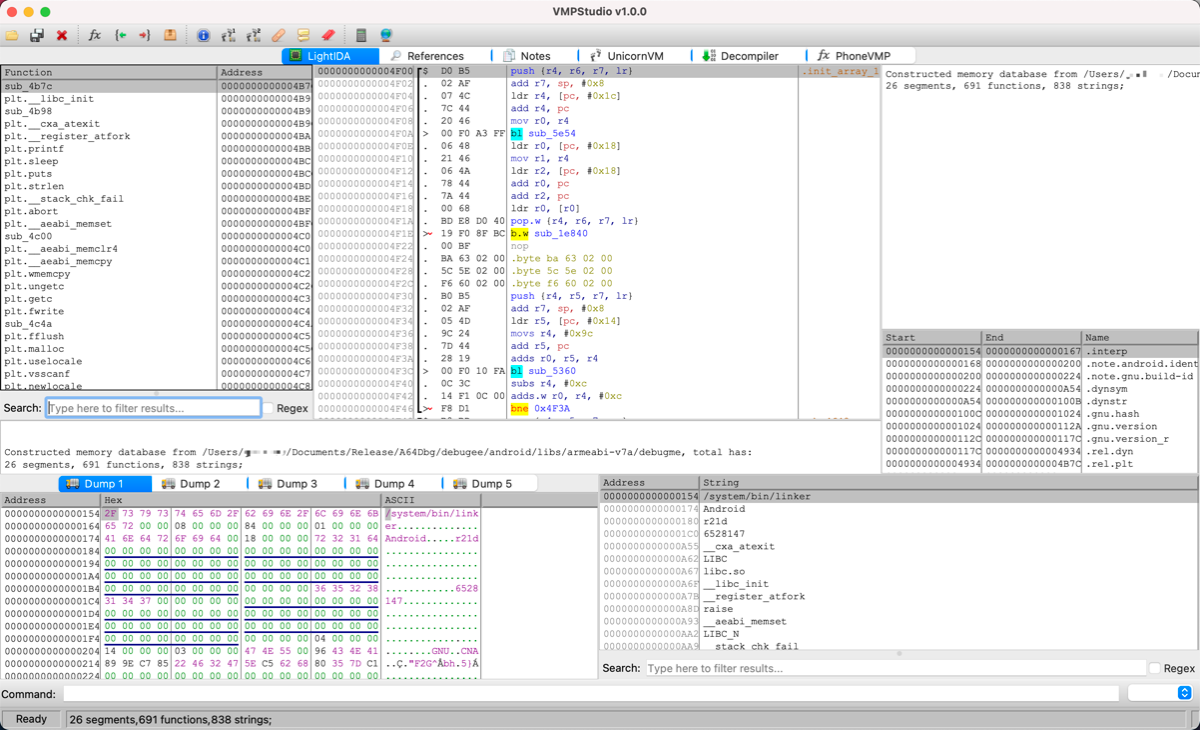Click the red eraser toolbar icon
The height and width of the screenshot is (730, 1200).
pos(328,35)
